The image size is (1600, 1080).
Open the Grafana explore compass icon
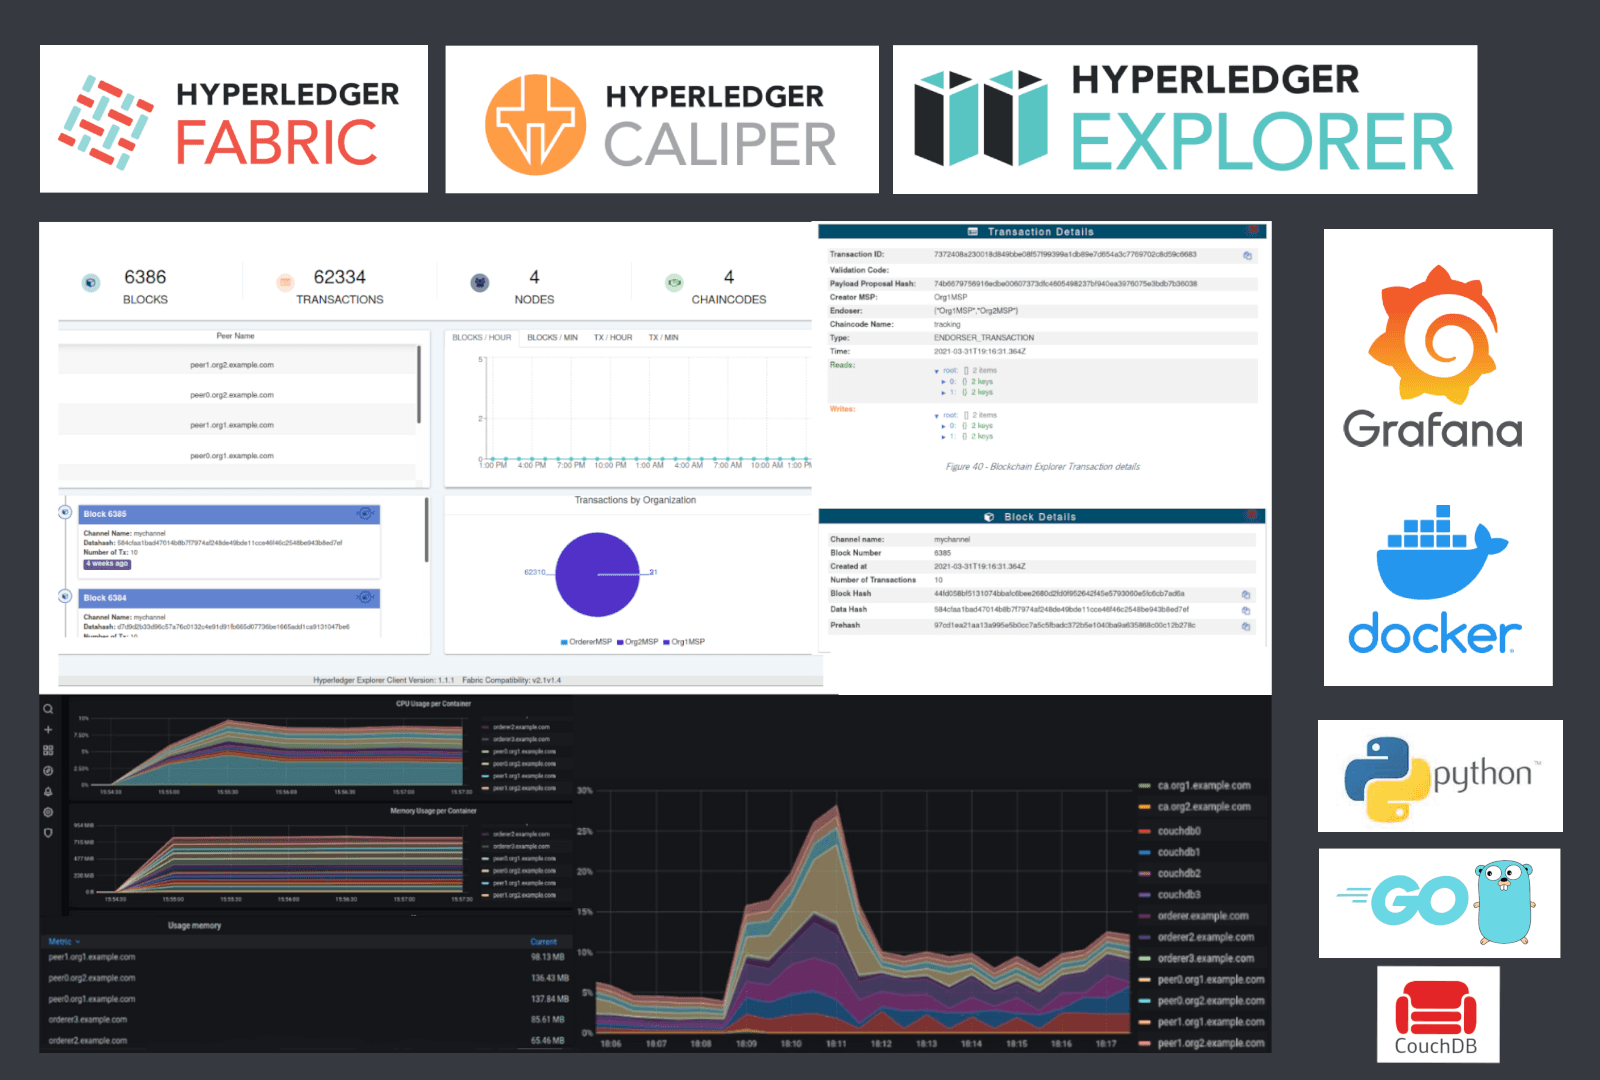pyautogui.click(x=48, y=771)
